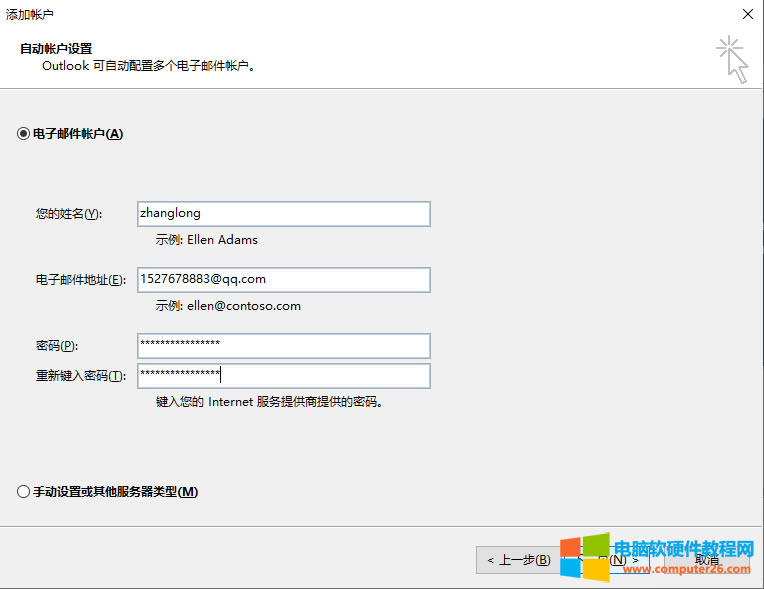This screenshot has width=764, height=589.
Task: Select the 电子邮件帐户(A) radio button
Action: 24,134
